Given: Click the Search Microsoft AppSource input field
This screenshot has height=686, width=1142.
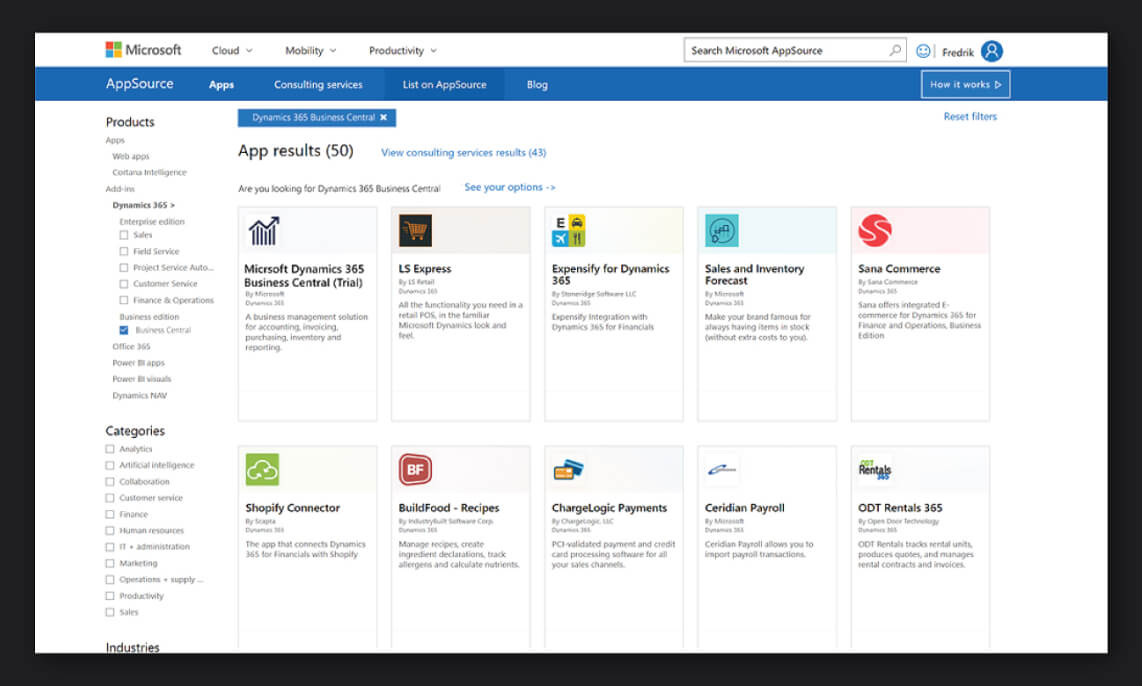Looking at the screenshot, I should click(785, 51).
